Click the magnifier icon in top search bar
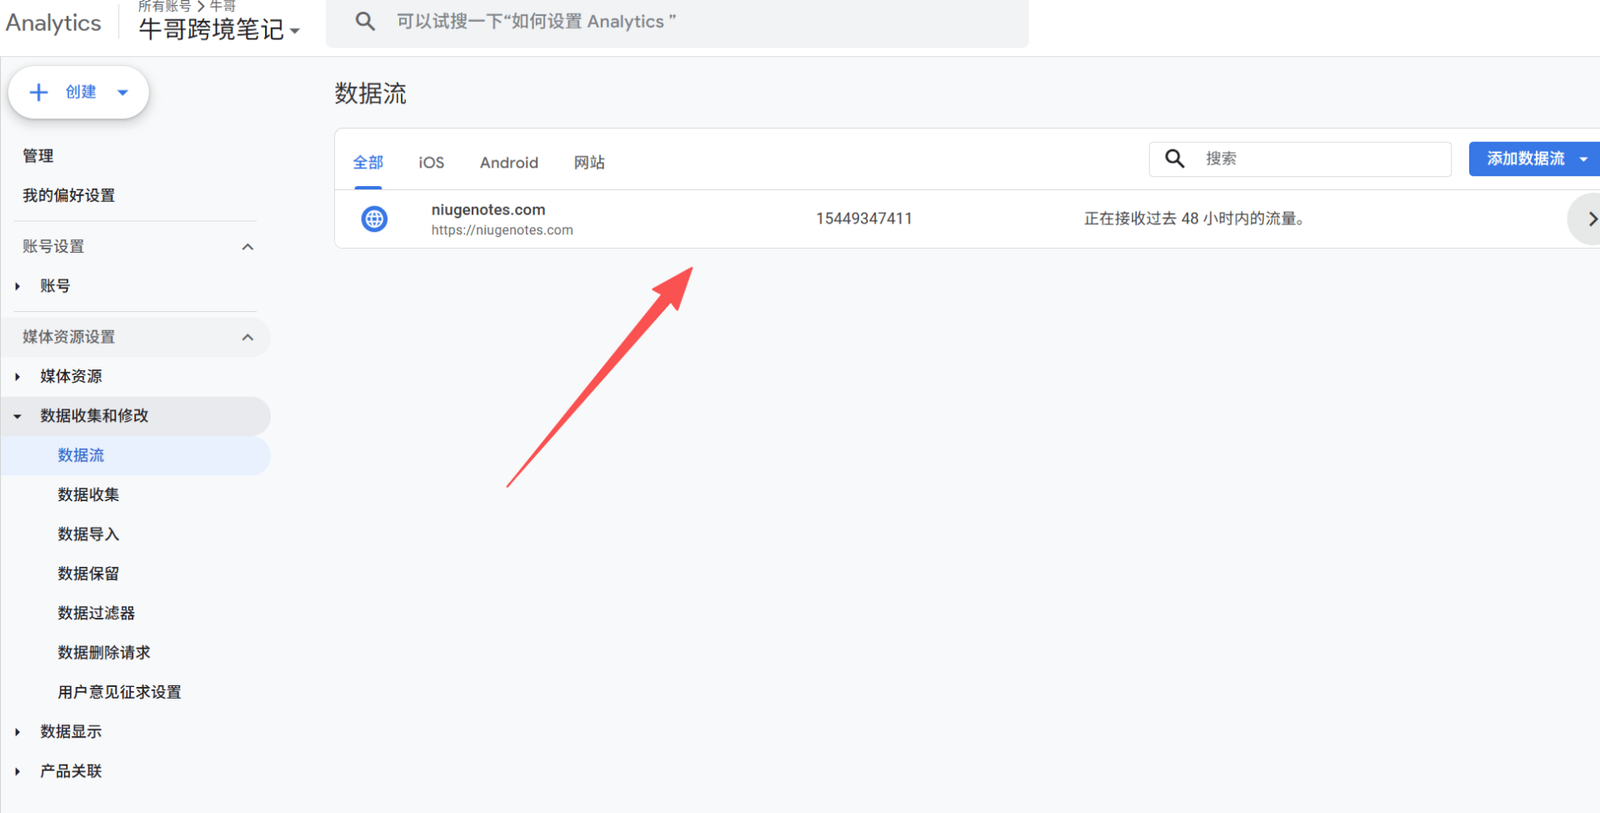 point(365,21)
